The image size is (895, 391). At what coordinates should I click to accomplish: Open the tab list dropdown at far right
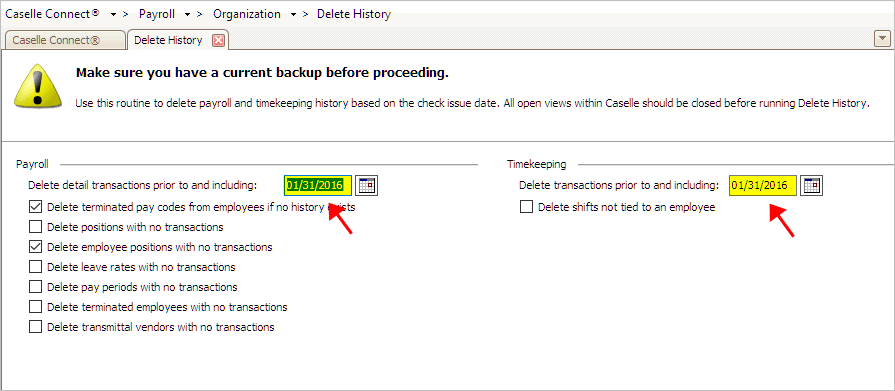[x=882, y=39]
